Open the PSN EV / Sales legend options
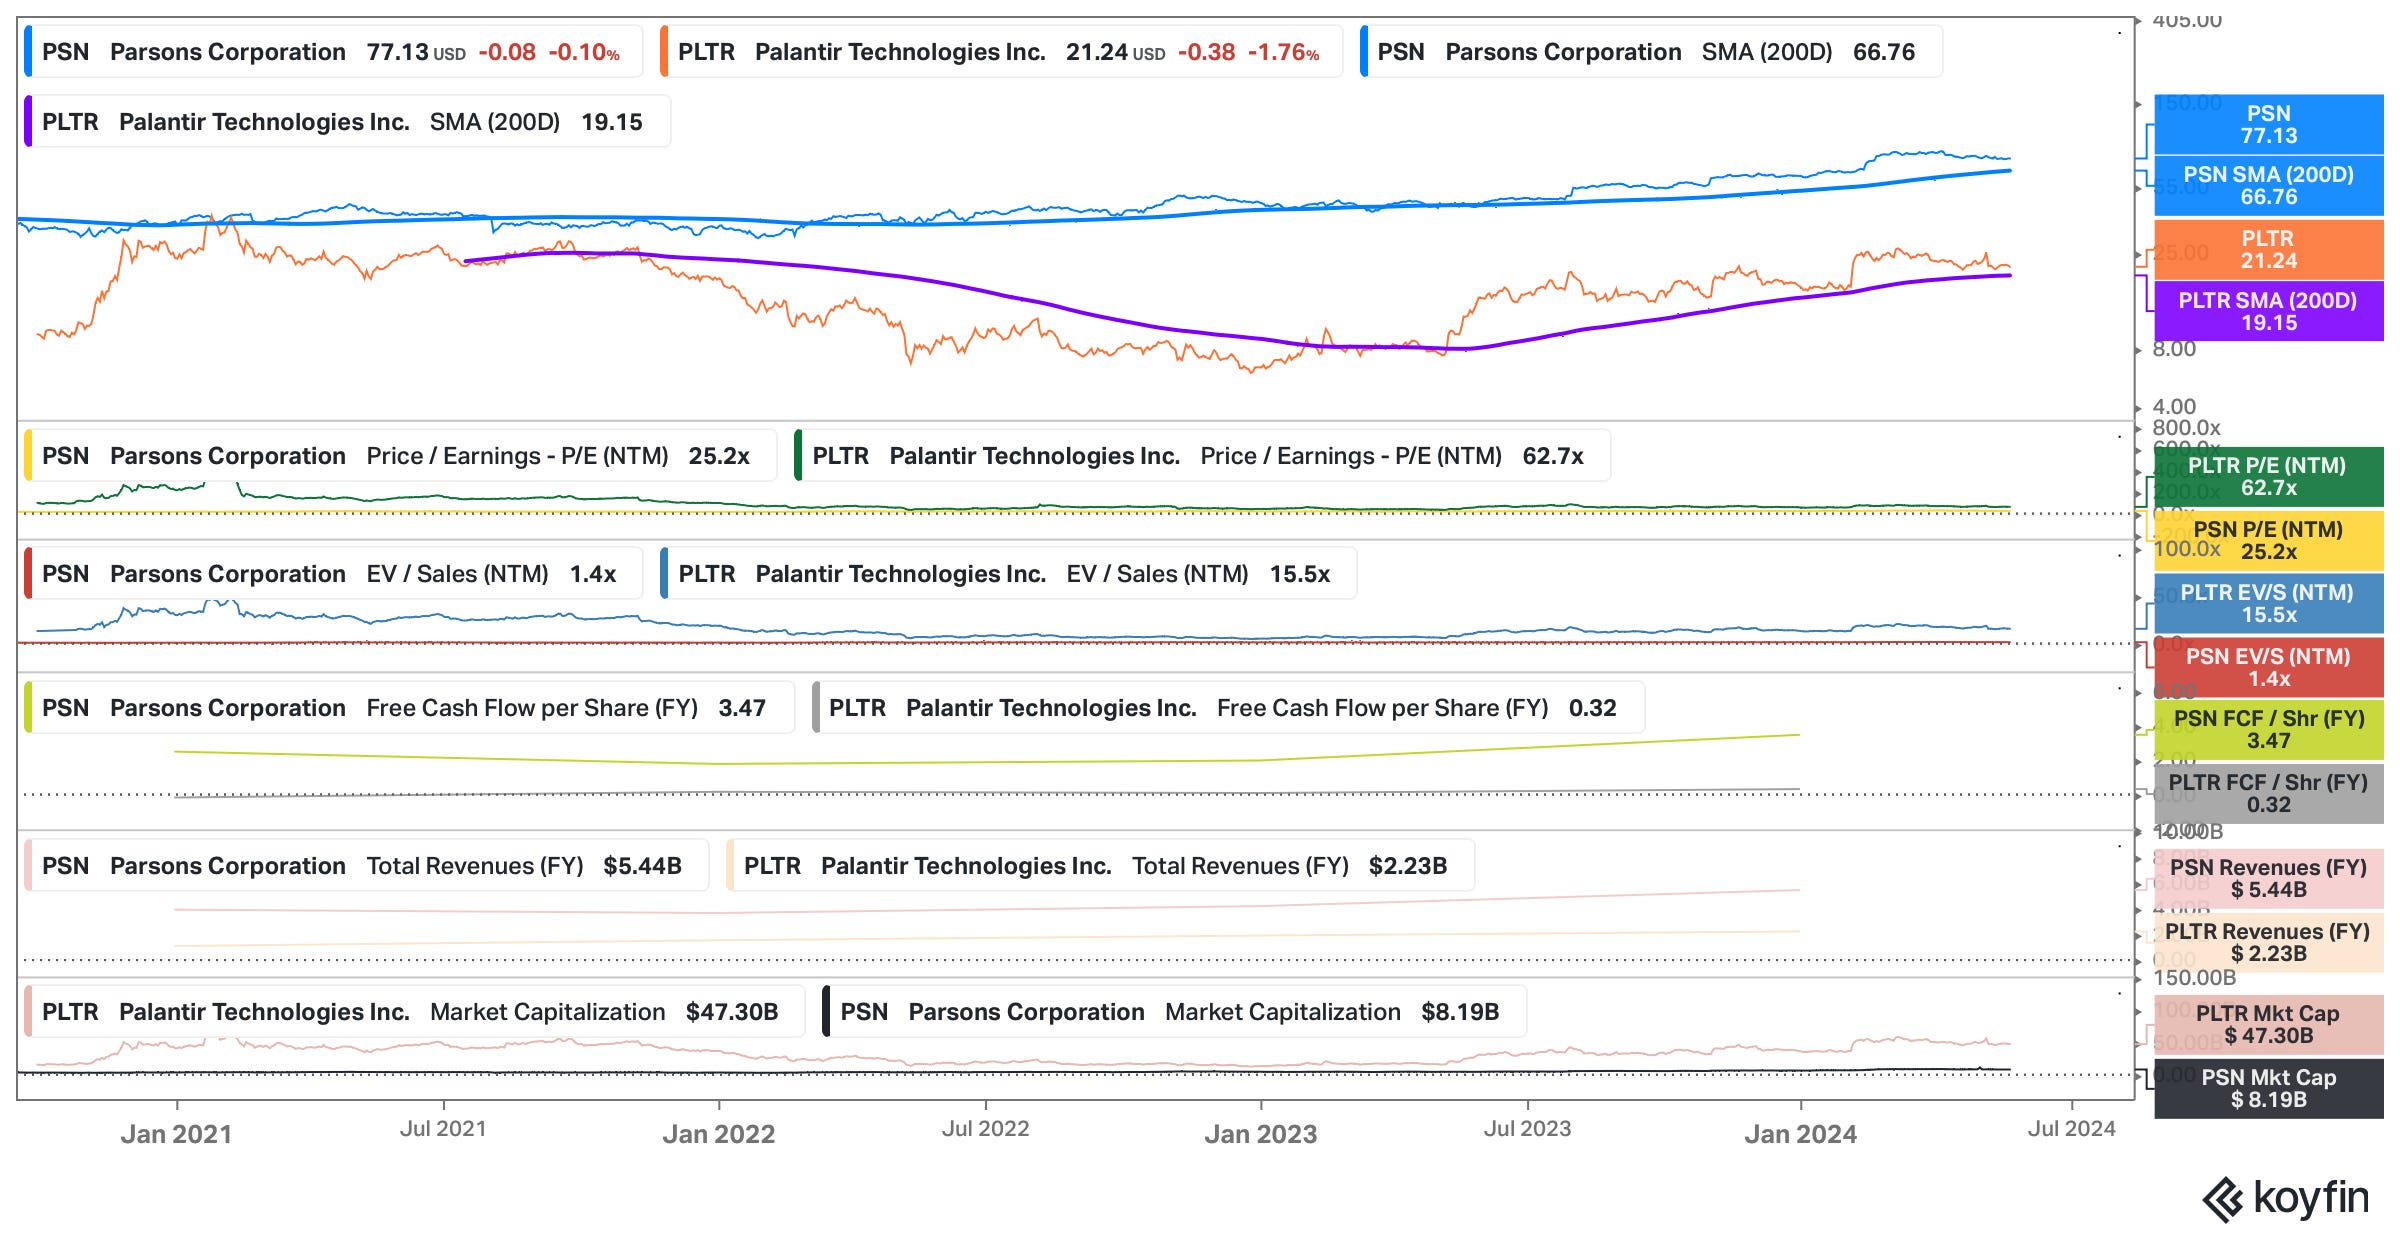Viewport: 2400px width, 1240px height. click(332, 574)
